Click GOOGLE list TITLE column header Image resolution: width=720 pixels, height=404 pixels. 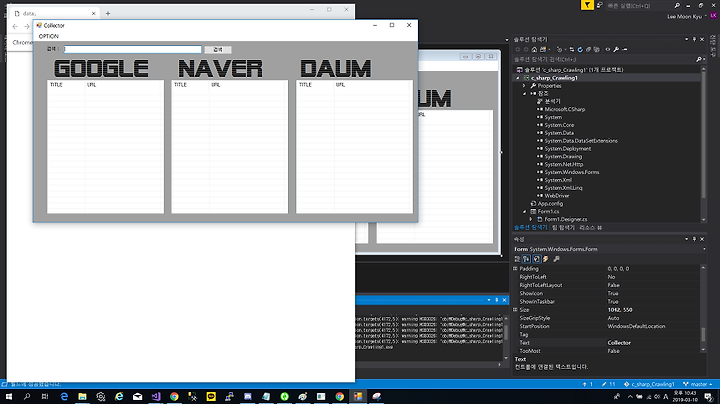pyautogui.click(x=66, y=85)
